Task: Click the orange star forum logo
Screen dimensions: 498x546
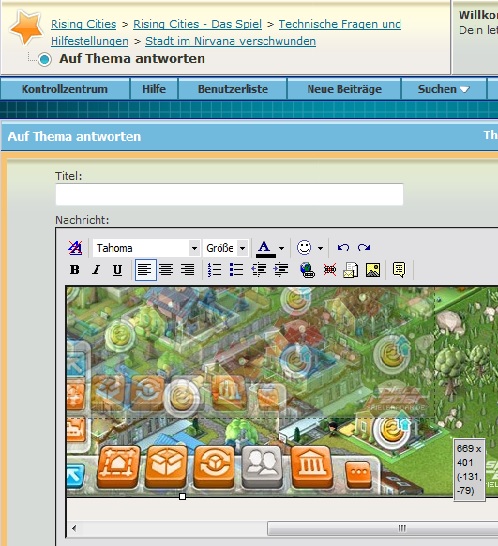Action: tap(26, 28)
